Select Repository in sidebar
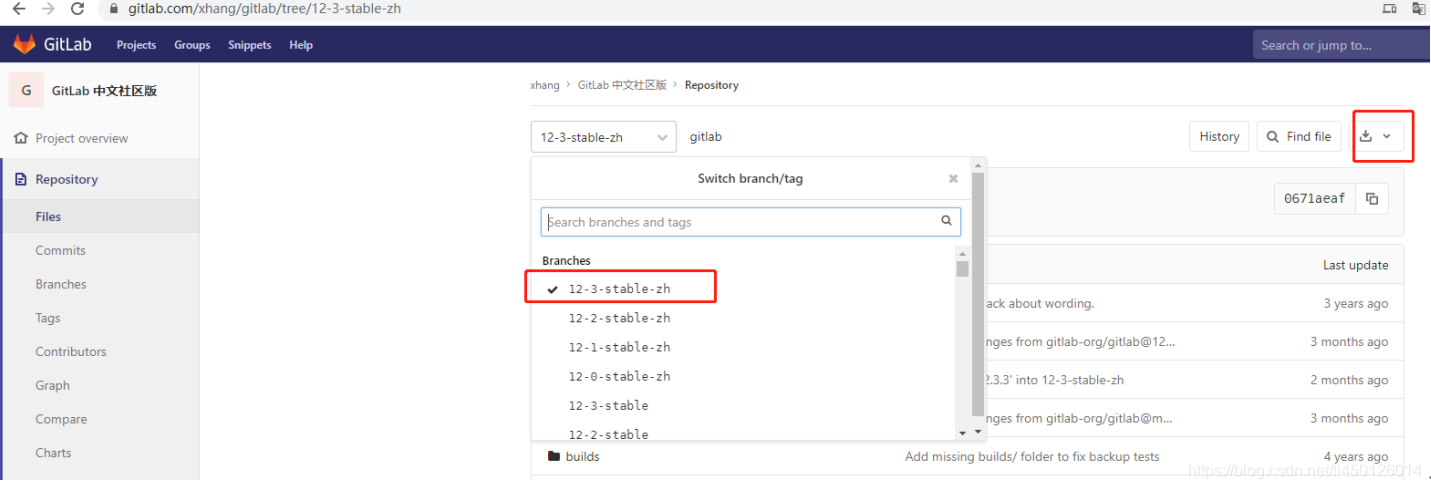This screenshot has width=1431, height=489. [67, 180]
